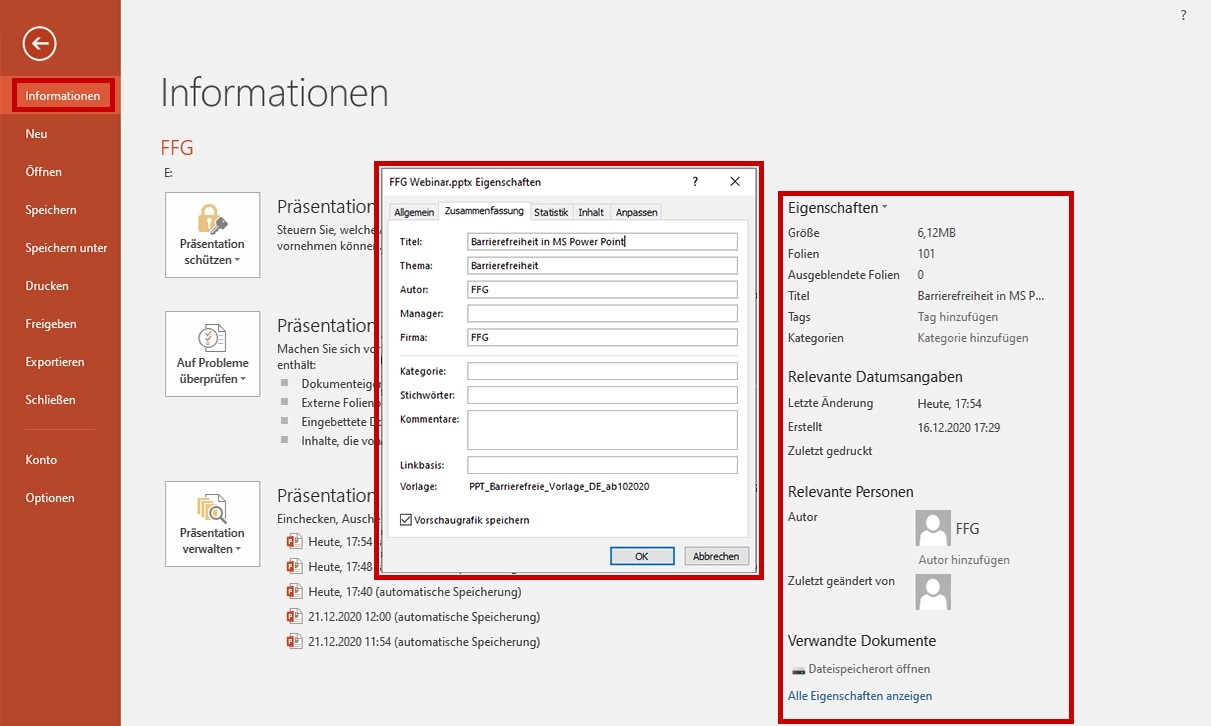
Task: Click the Kommentare text area
Action: coord(602,430)
